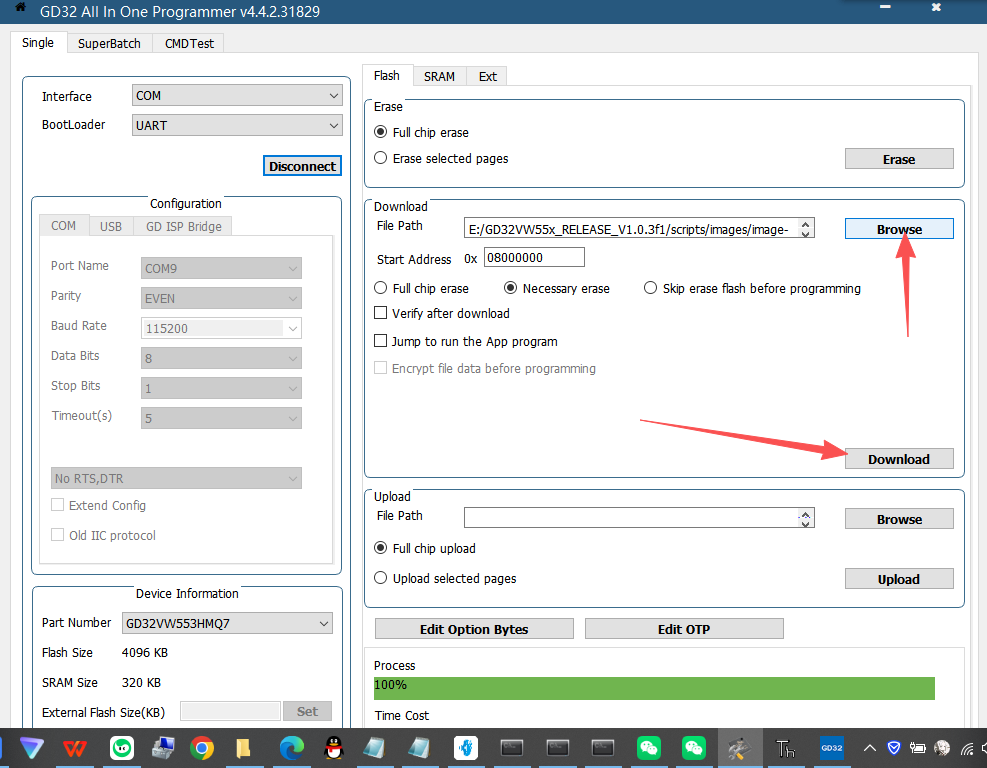Open the Data Bits dropdown
The height and width of the screenshot is (768, 987).
[221, 358]
